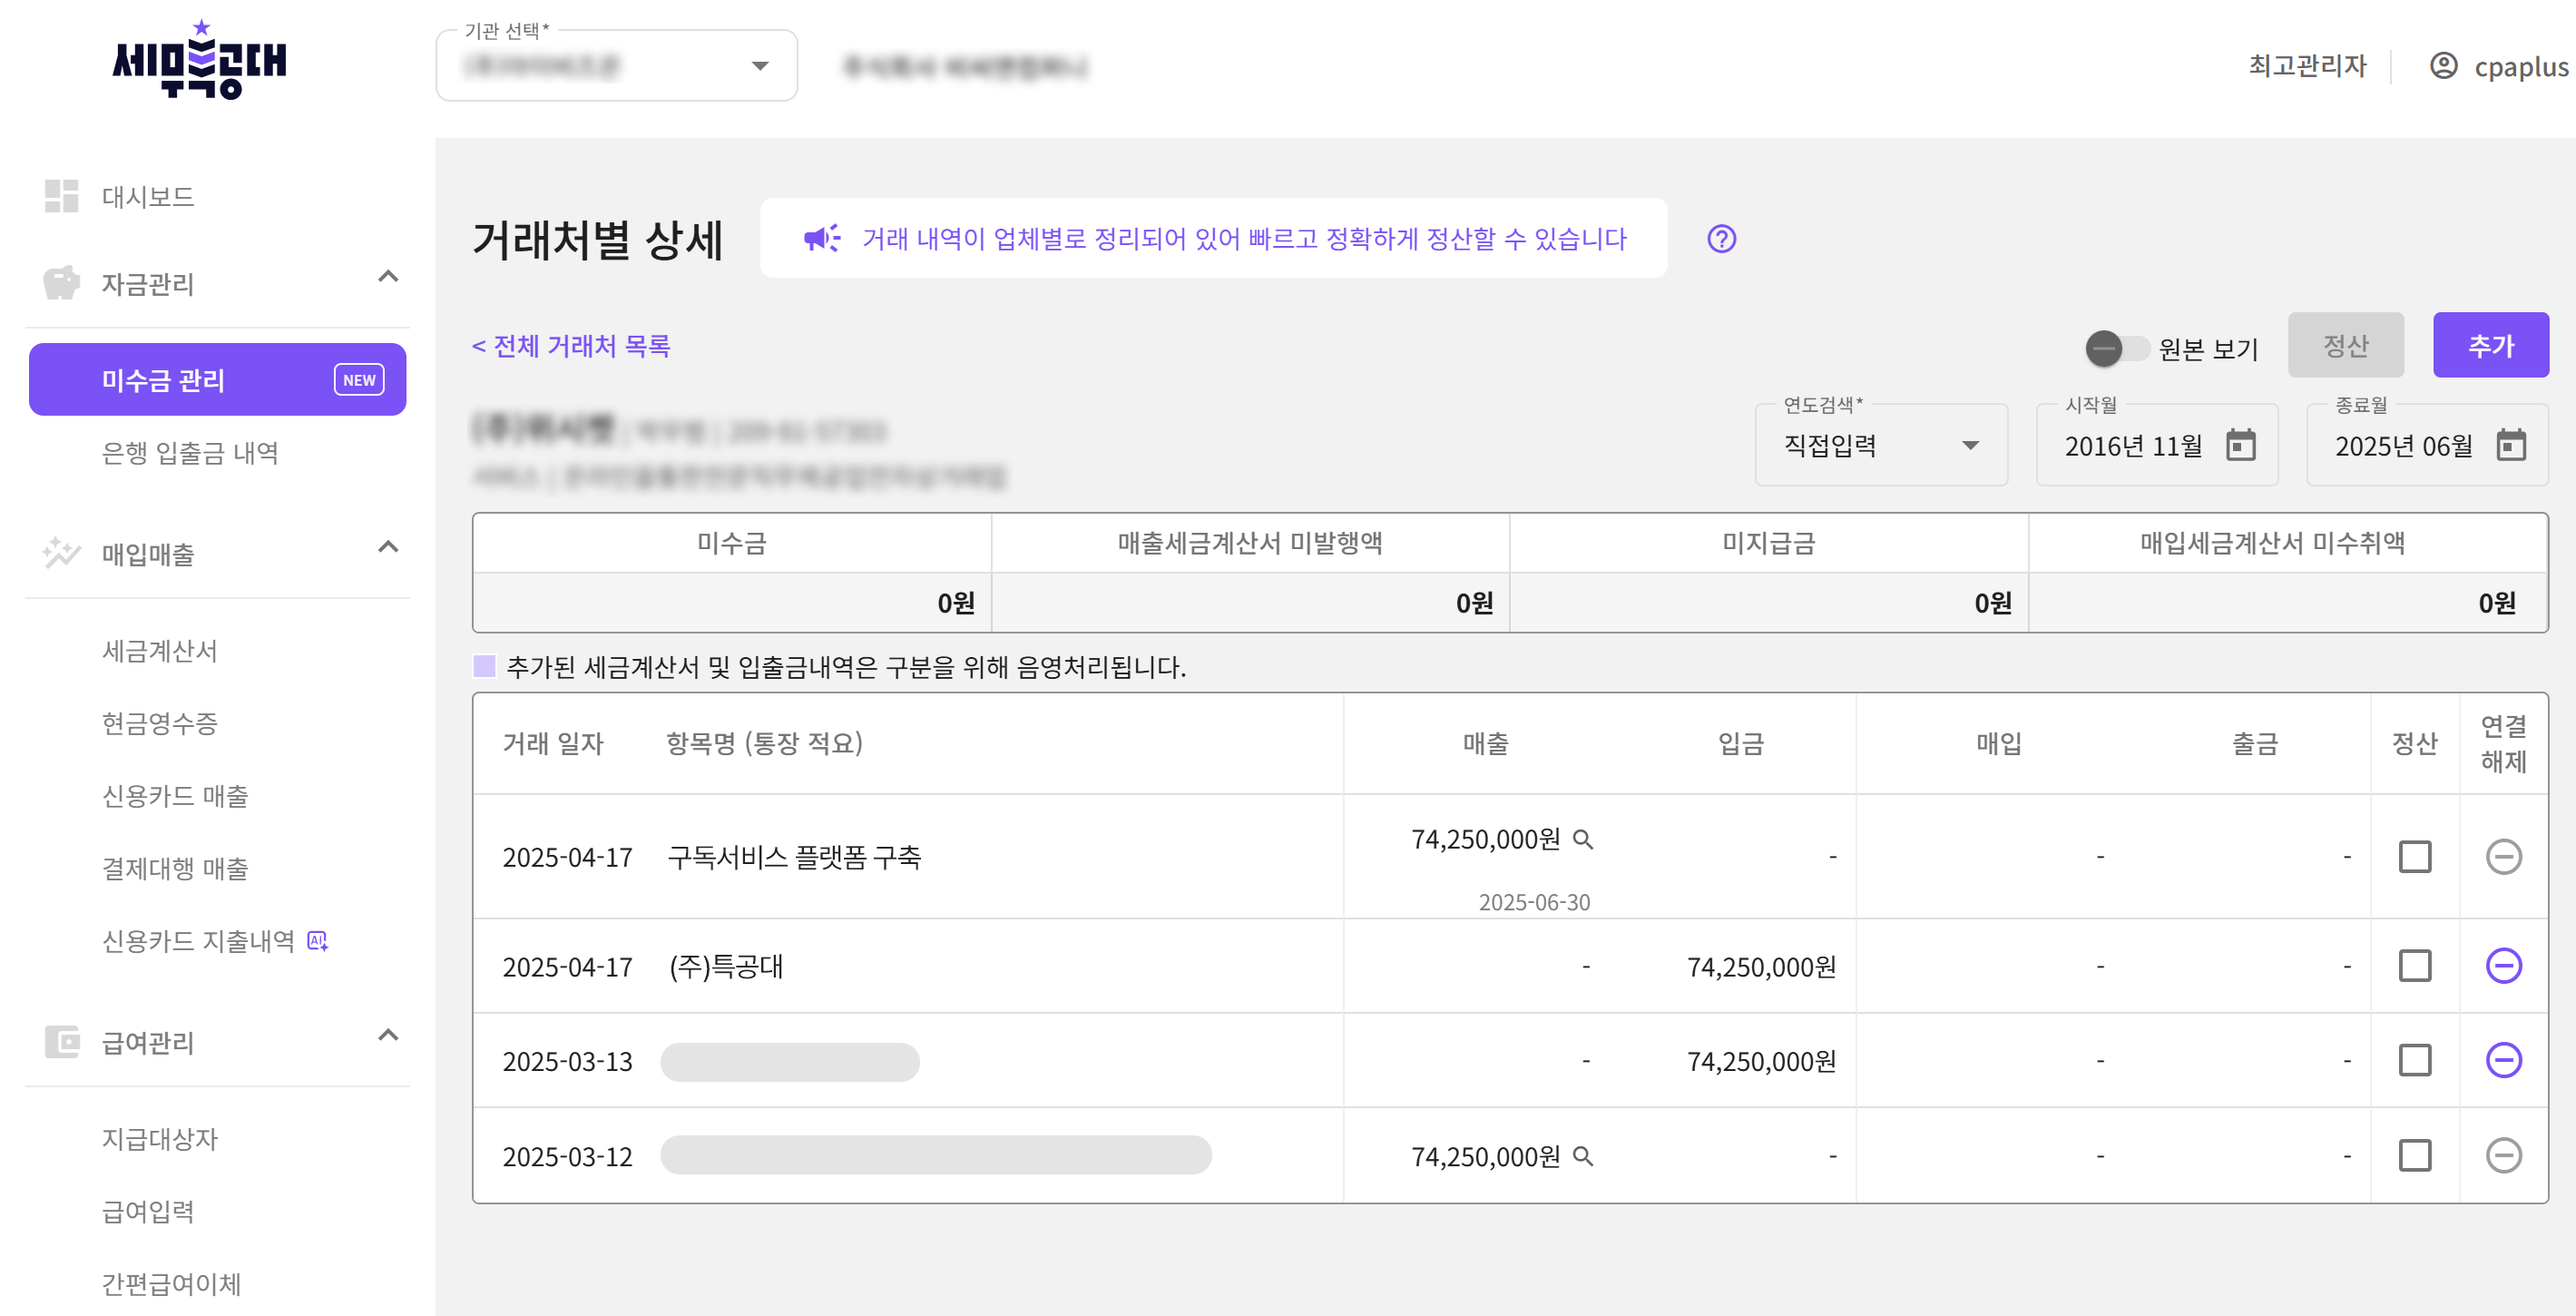Return to 전체 거래처 목록 link
This screenshot has height=1316, width=2576.
coord(571,346)
